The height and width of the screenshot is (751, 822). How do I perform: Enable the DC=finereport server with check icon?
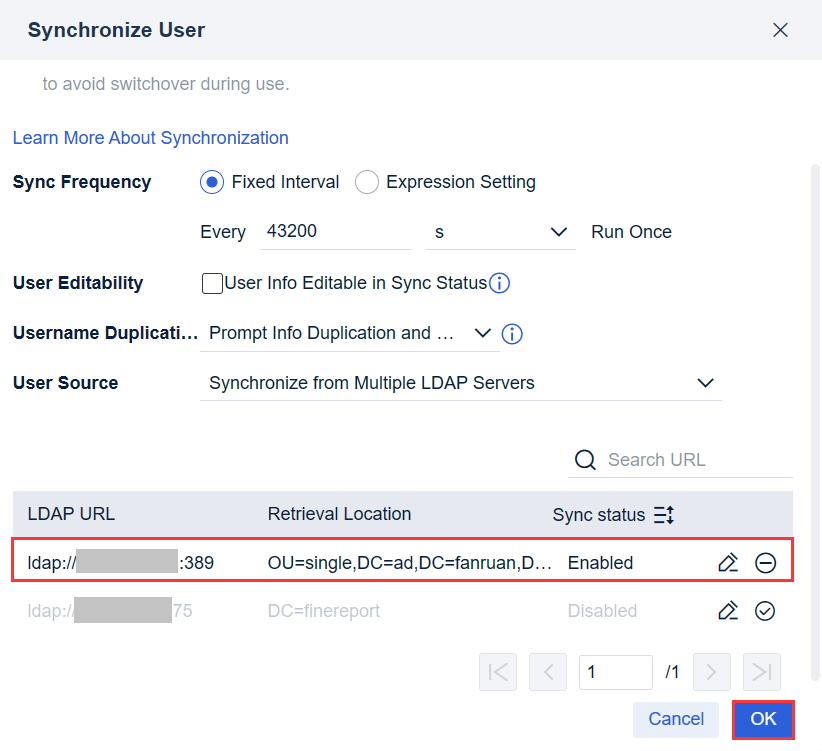(x=765, y=610)
